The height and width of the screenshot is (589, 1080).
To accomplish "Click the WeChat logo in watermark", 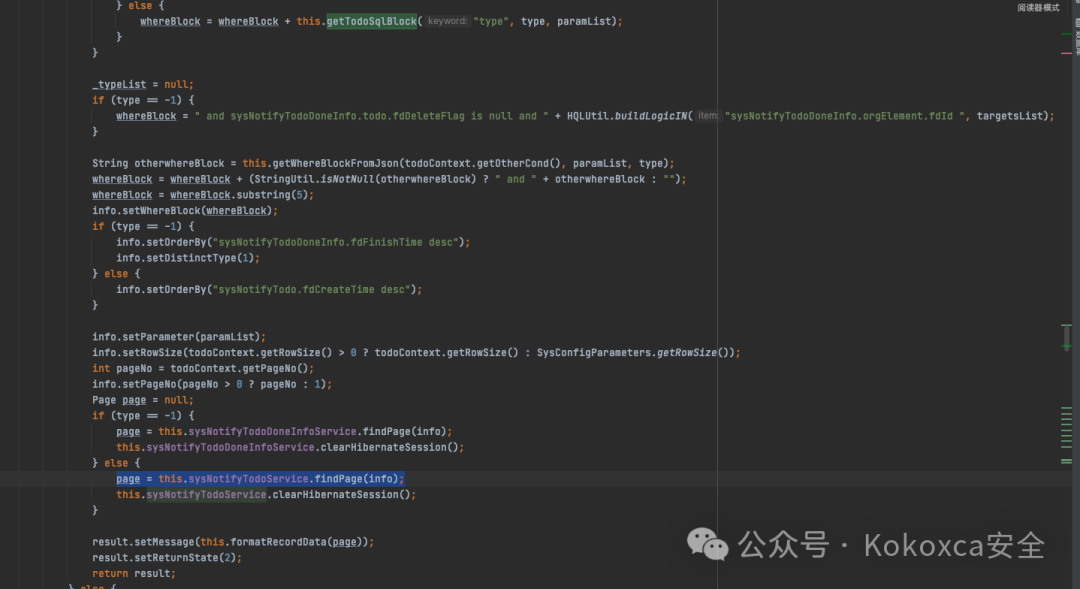I will pyautogui.click(x=707, y=545).
